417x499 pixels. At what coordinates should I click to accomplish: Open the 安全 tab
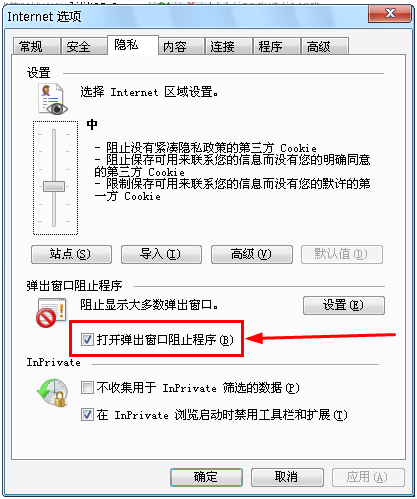coord(84,46)
